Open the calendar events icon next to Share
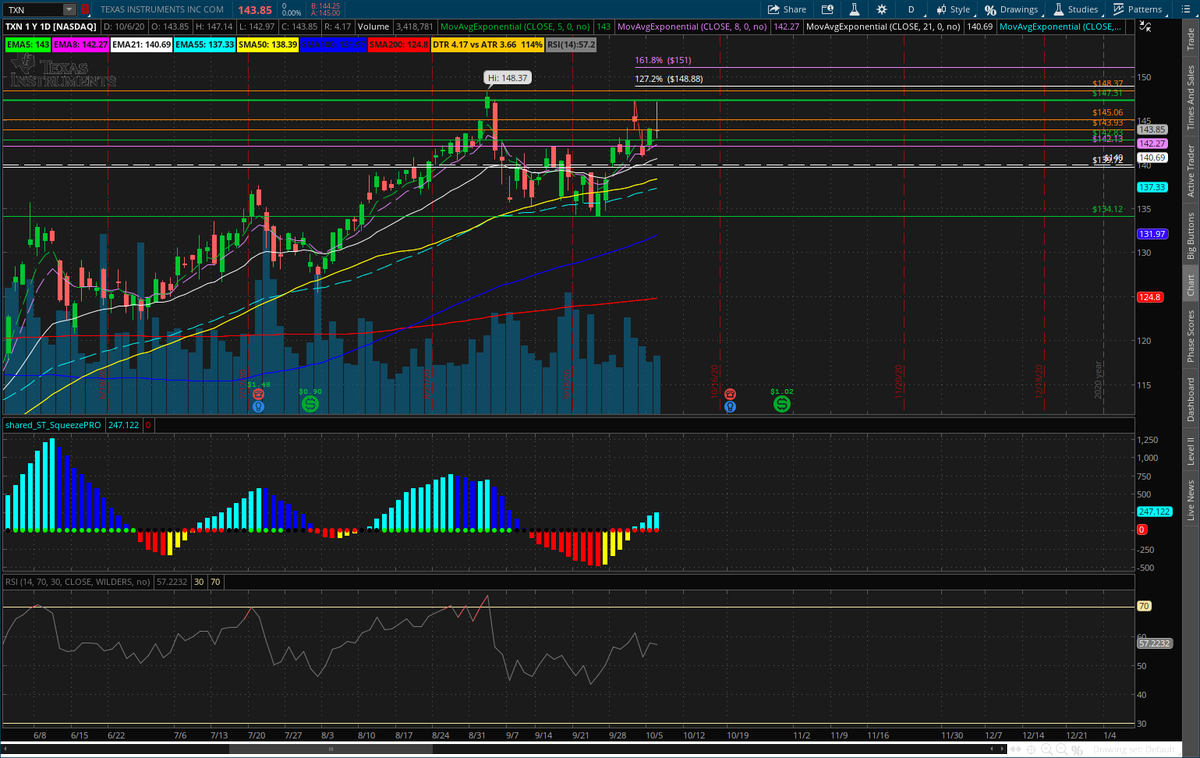1200x758 pixels. tap(828, 8)
